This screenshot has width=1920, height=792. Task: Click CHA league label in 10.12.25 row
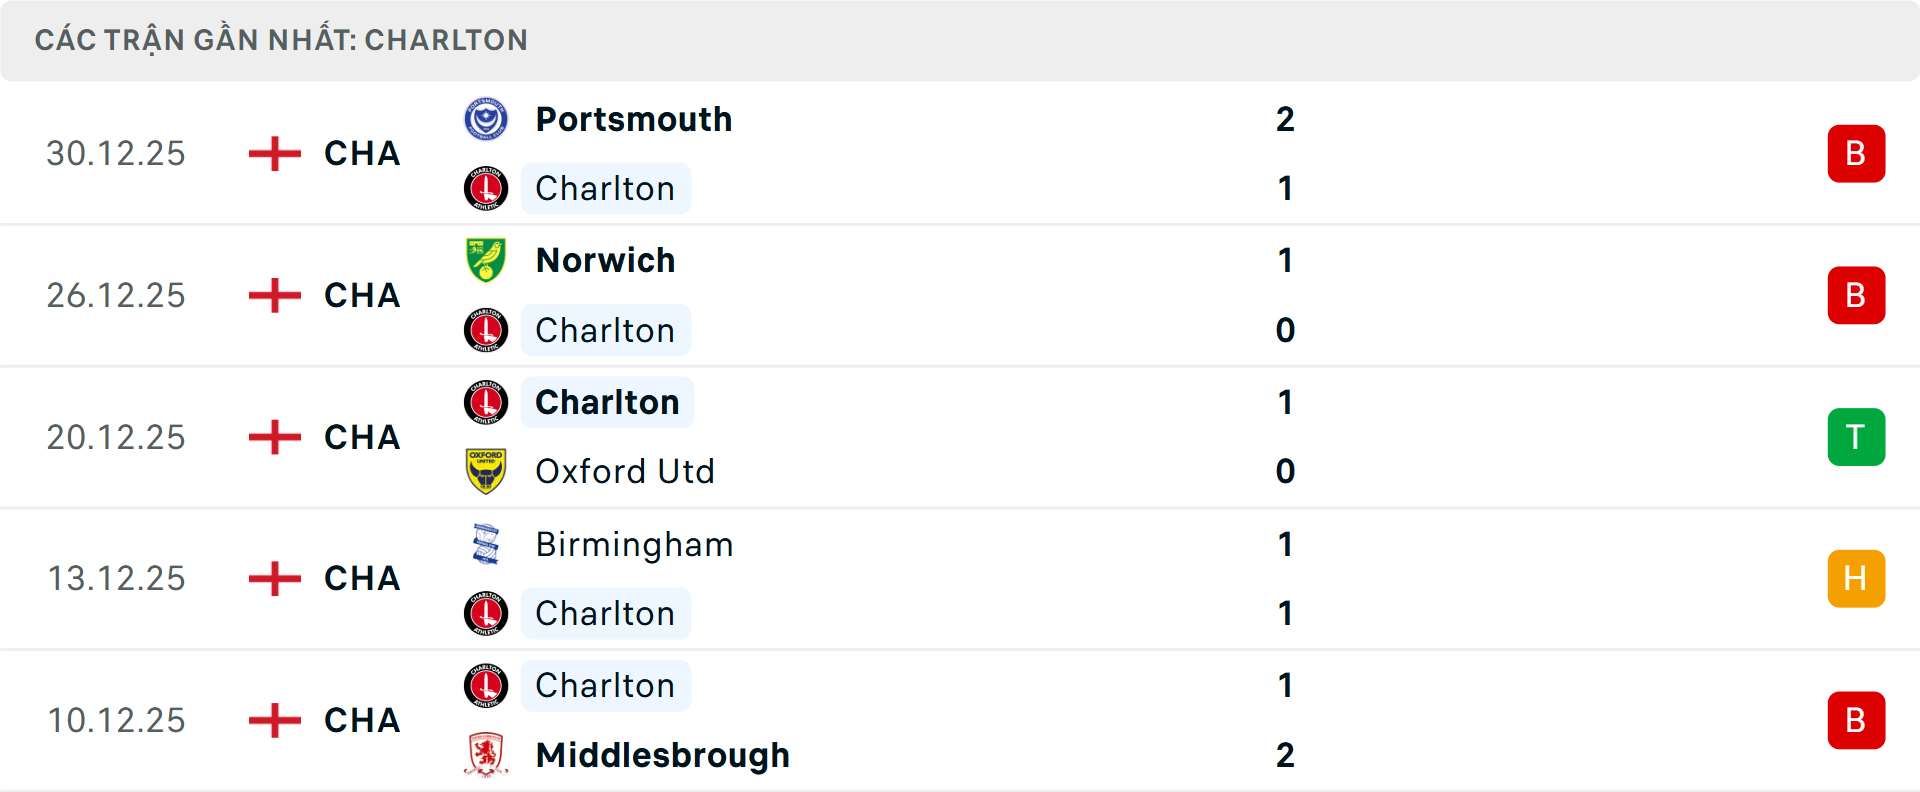[362, 720]
